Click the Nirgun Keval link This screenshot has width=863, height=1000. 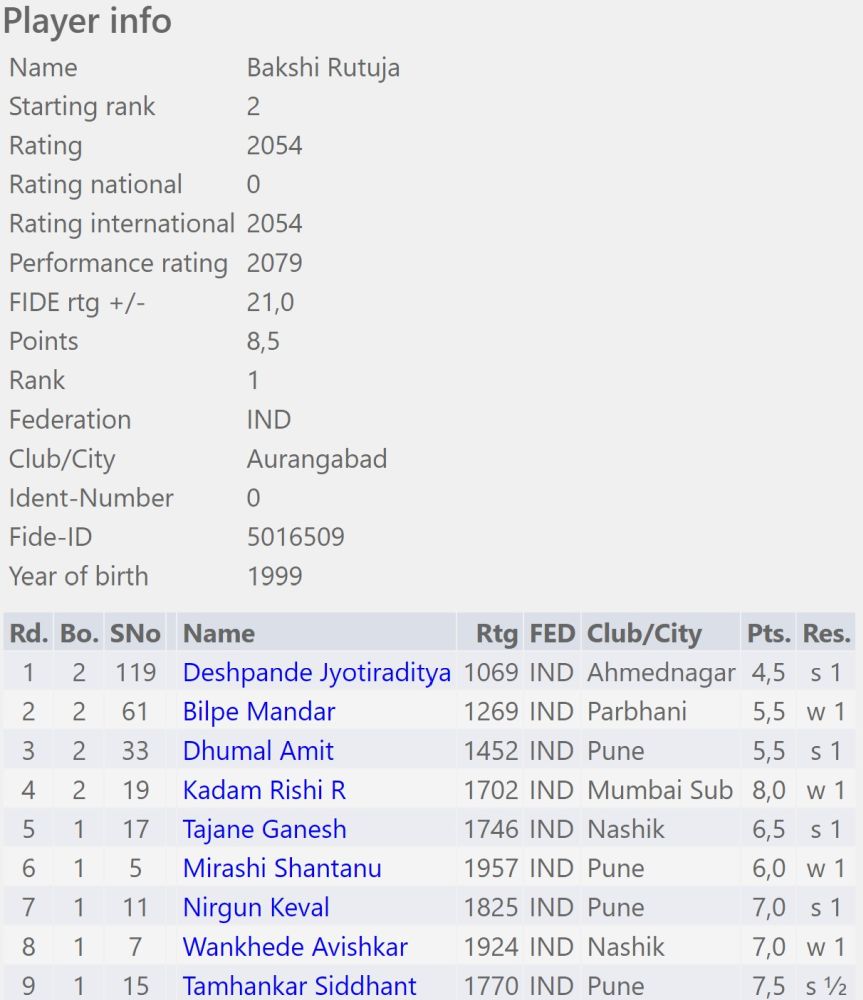(256, 907)
